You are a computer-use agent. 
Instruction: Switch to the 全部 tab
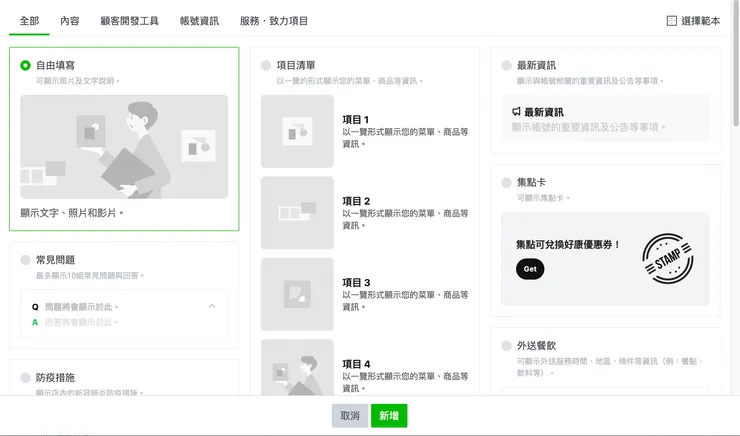click(29, 21)
